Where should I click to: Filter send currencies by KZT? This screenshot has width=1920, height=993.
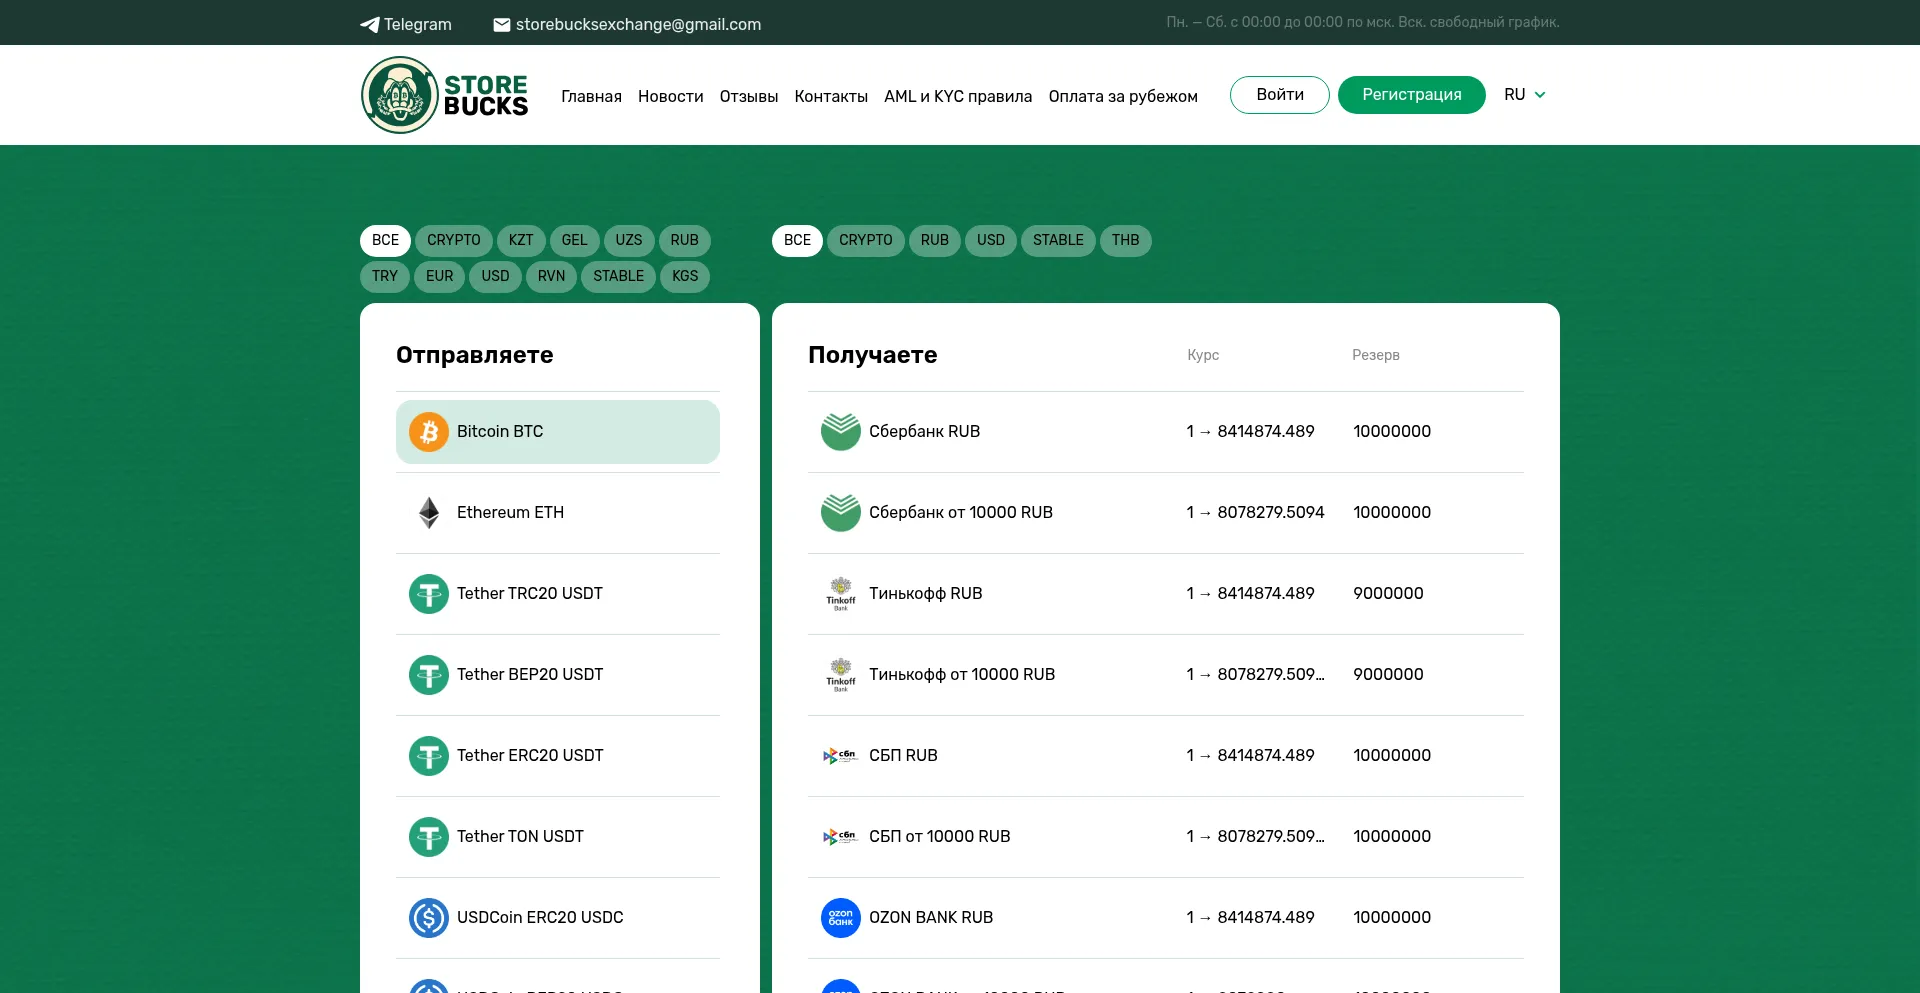point(521,240)
